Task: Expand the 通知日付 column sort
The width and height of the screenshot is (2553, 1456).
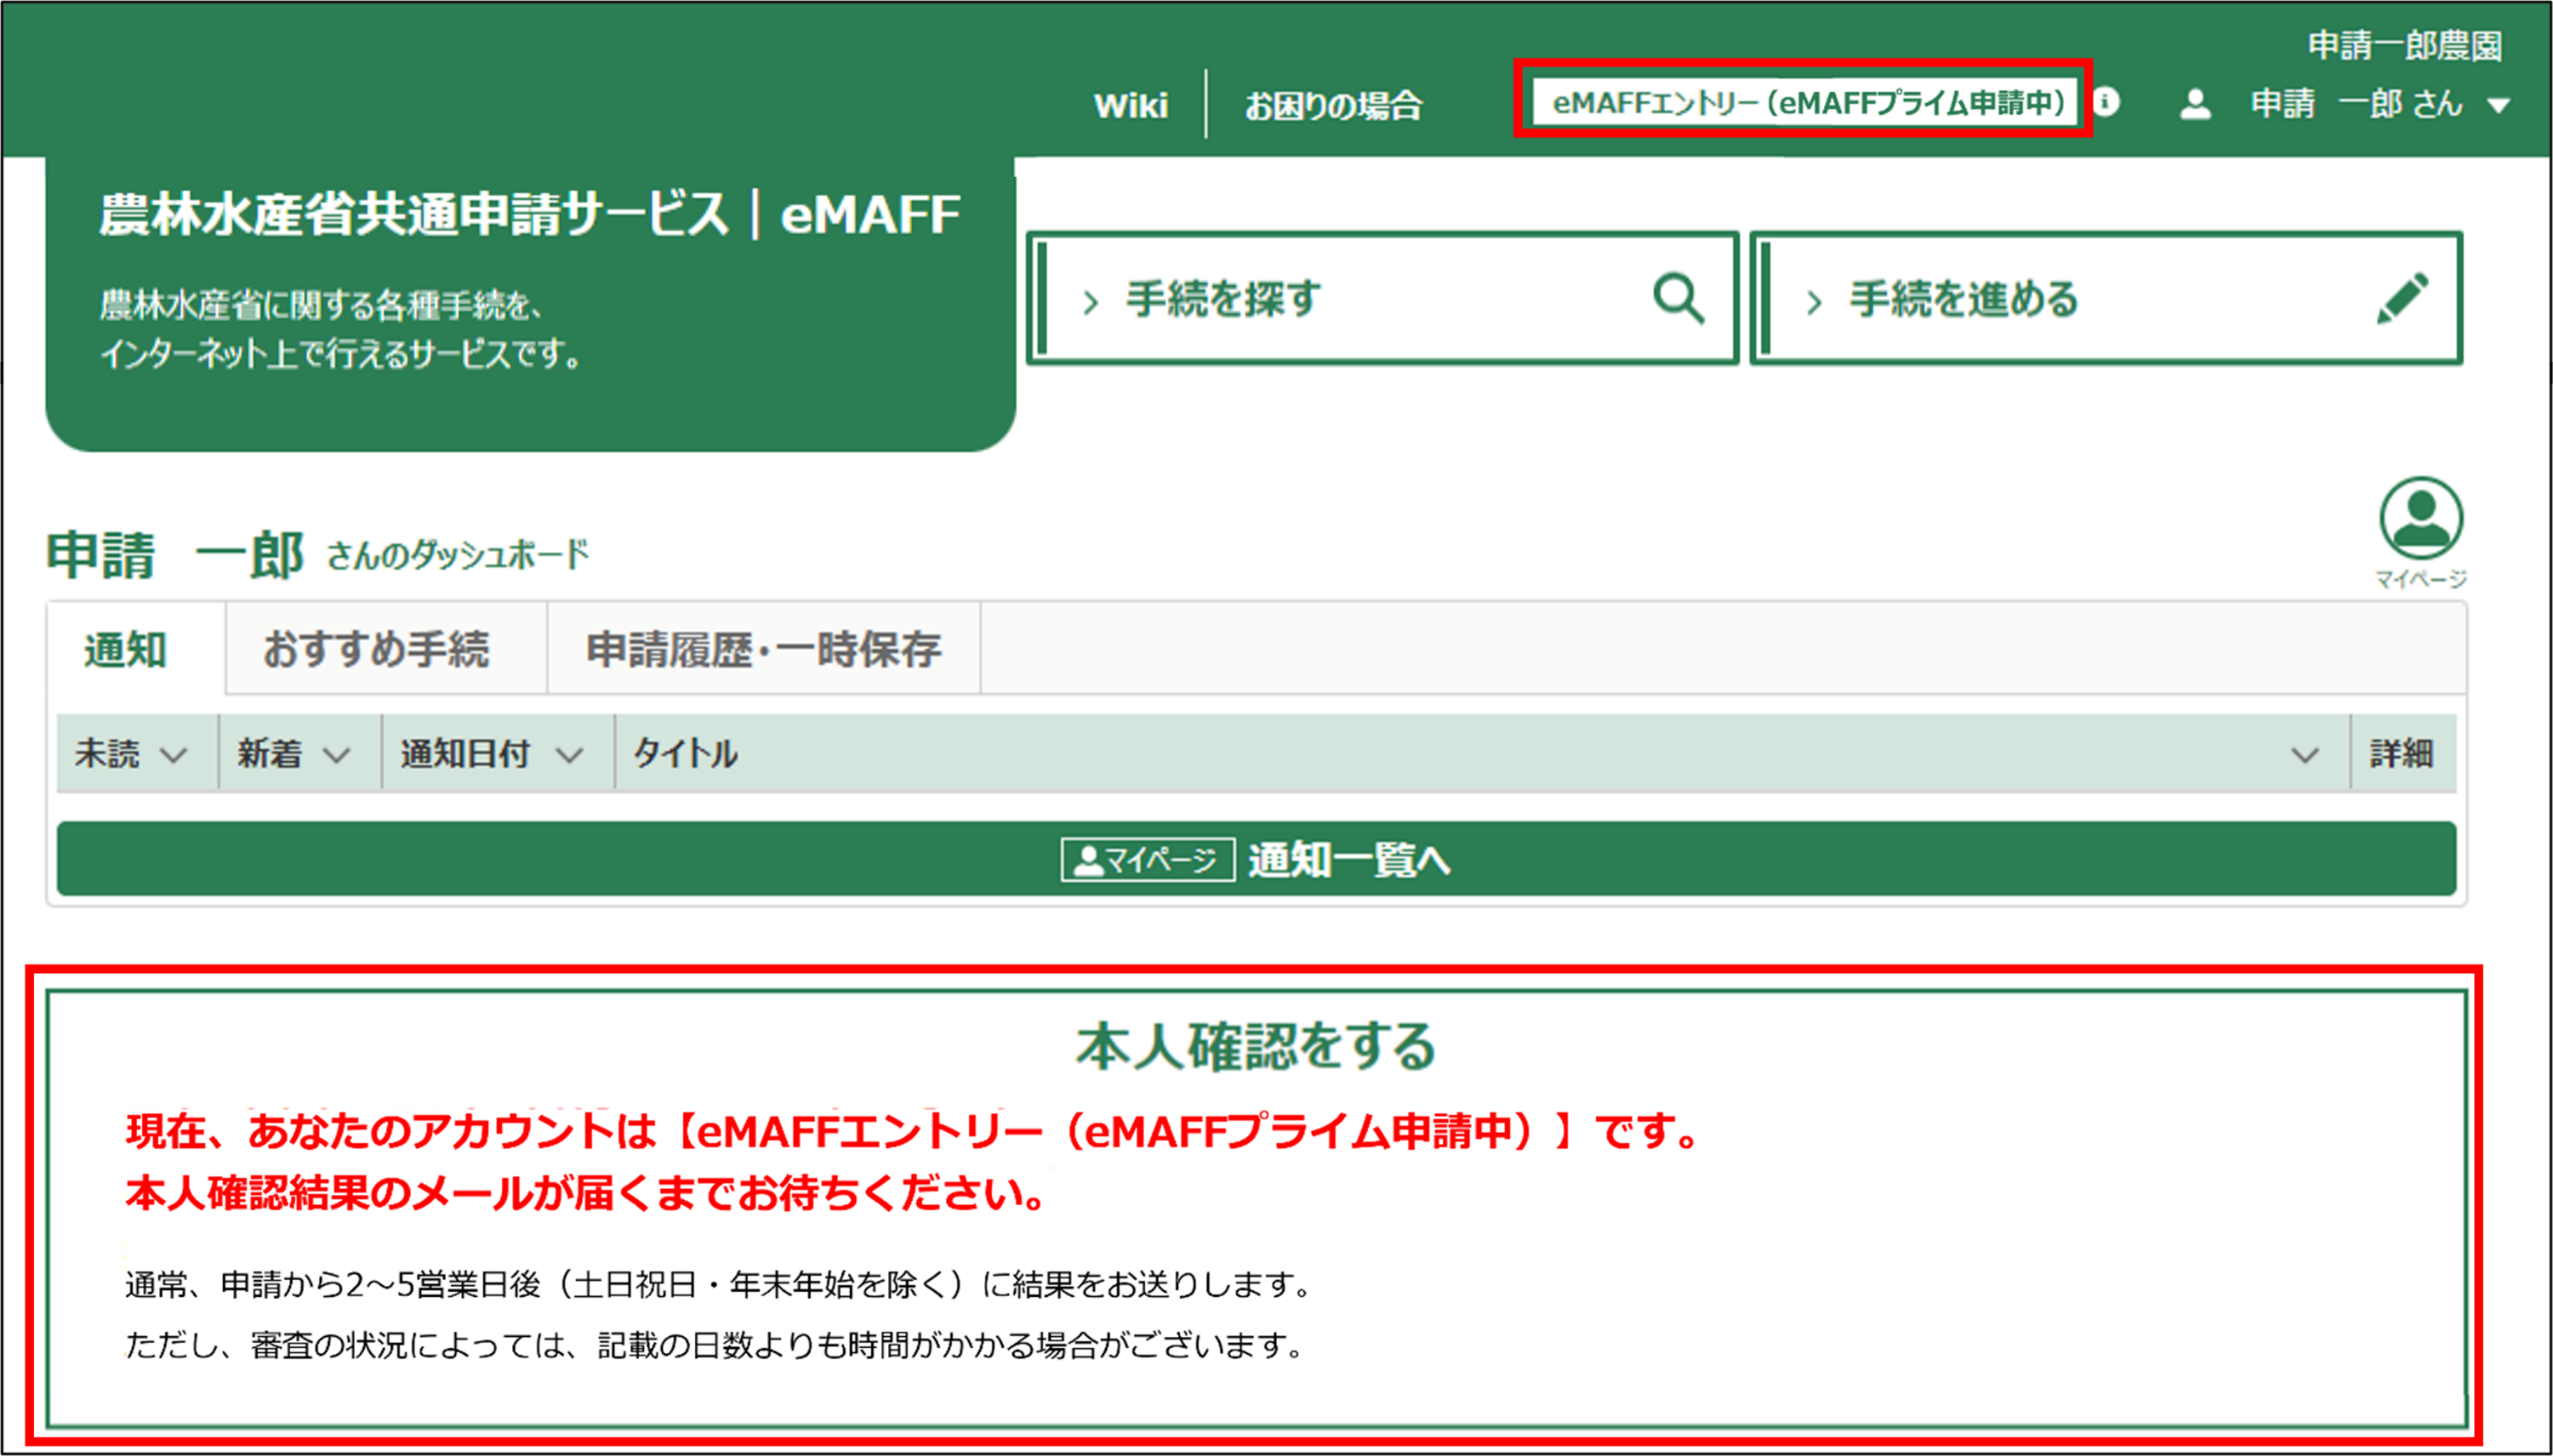Action: pyautogui.click(x=569, y=755)
